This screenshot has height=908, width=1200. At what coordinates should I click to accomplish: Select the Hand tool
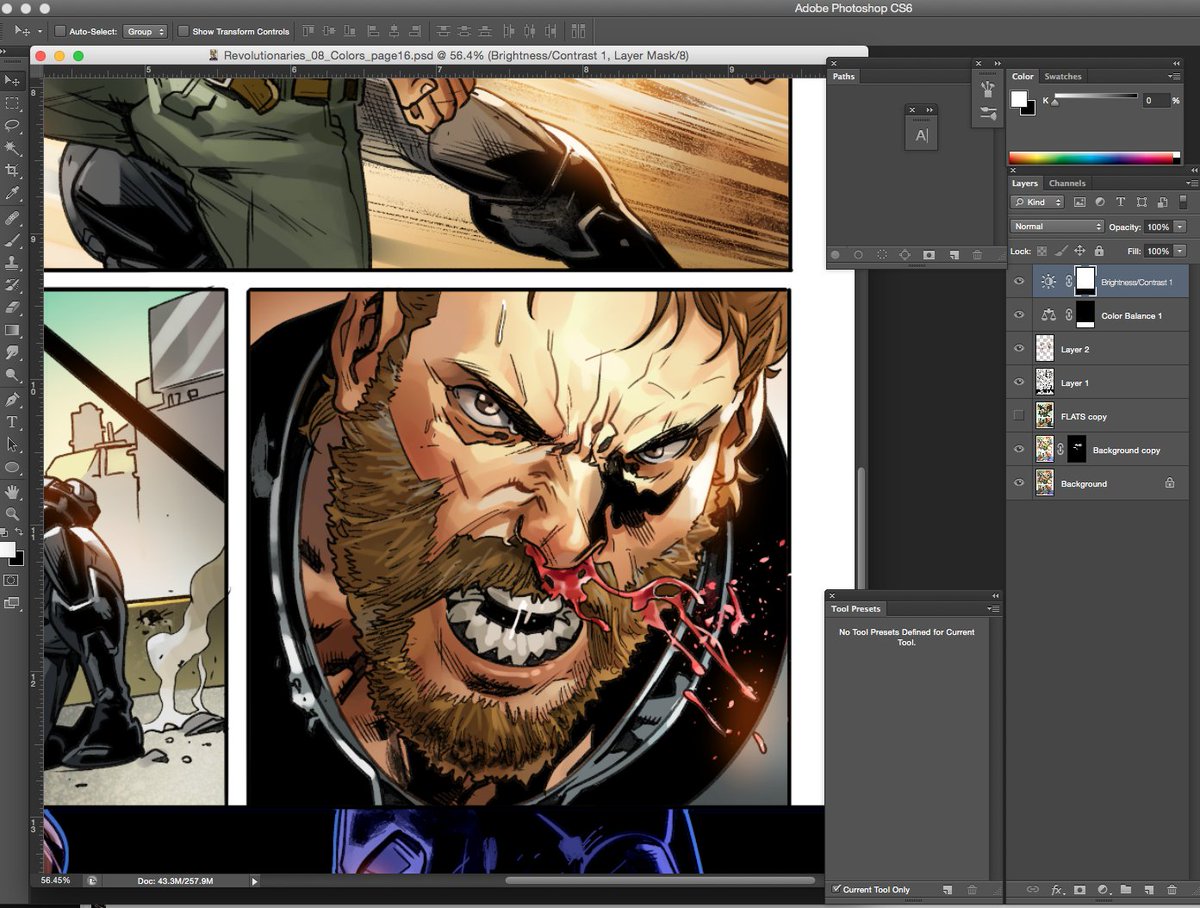[12, 491]
